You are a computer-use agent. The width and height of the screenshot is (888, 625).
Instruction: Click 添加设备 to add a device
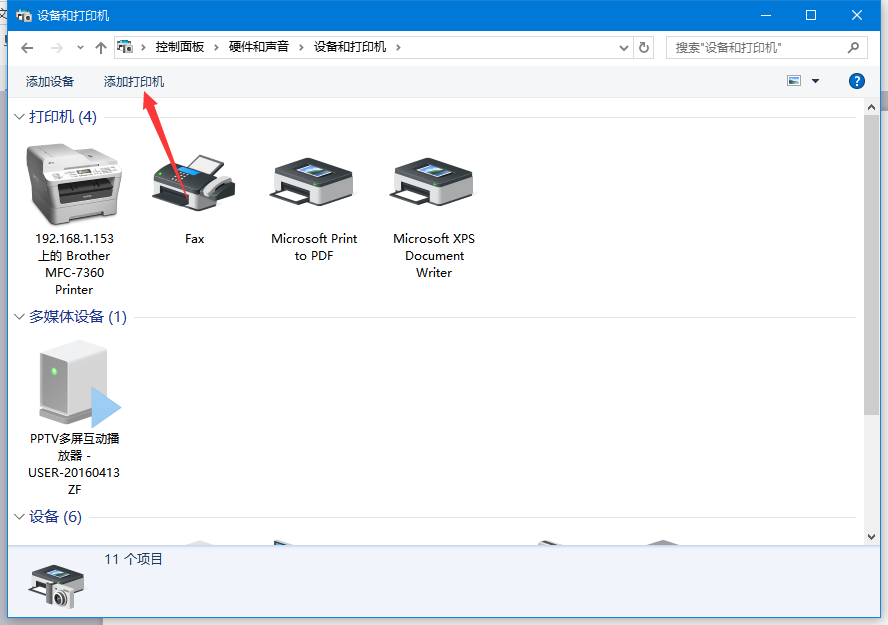pos(49,81)
